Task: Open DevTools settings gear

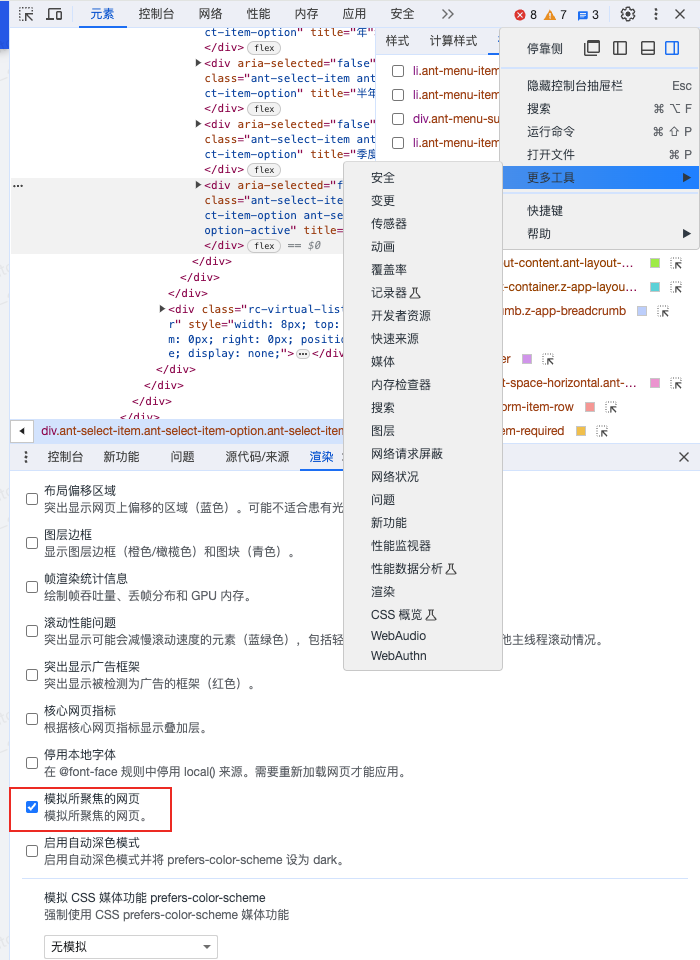Action: tap(628, 14)
